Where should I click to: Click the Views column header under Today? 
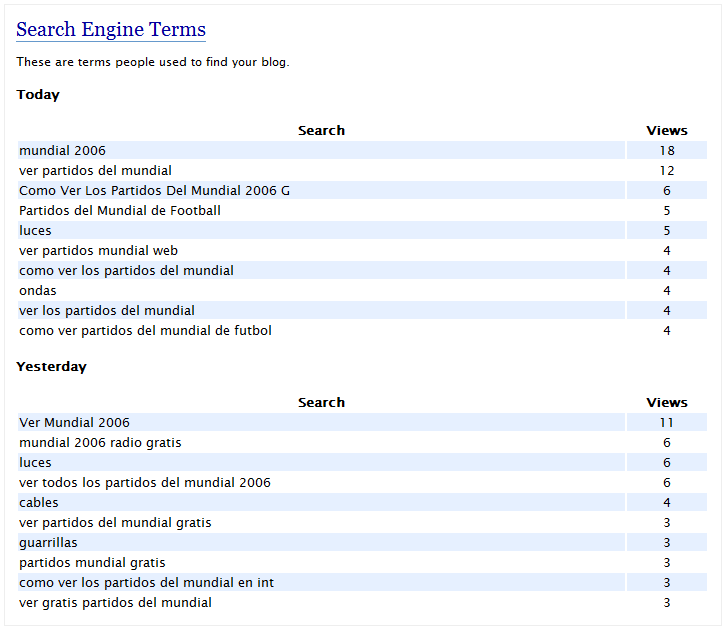666,131
